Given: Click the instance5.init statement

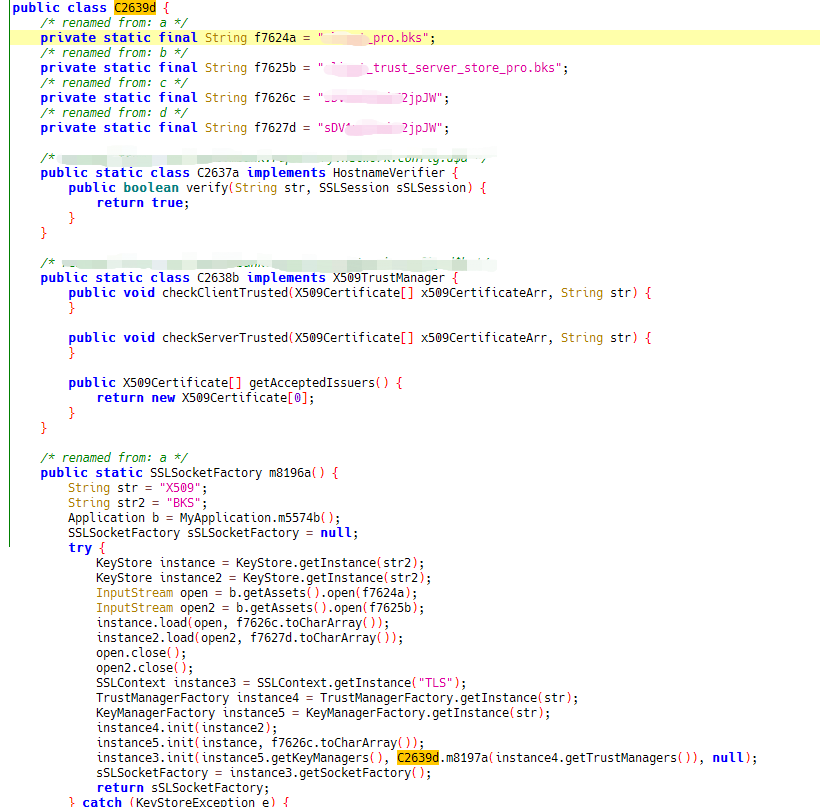Looking at the screenshot, I should [x=260, y=743].
